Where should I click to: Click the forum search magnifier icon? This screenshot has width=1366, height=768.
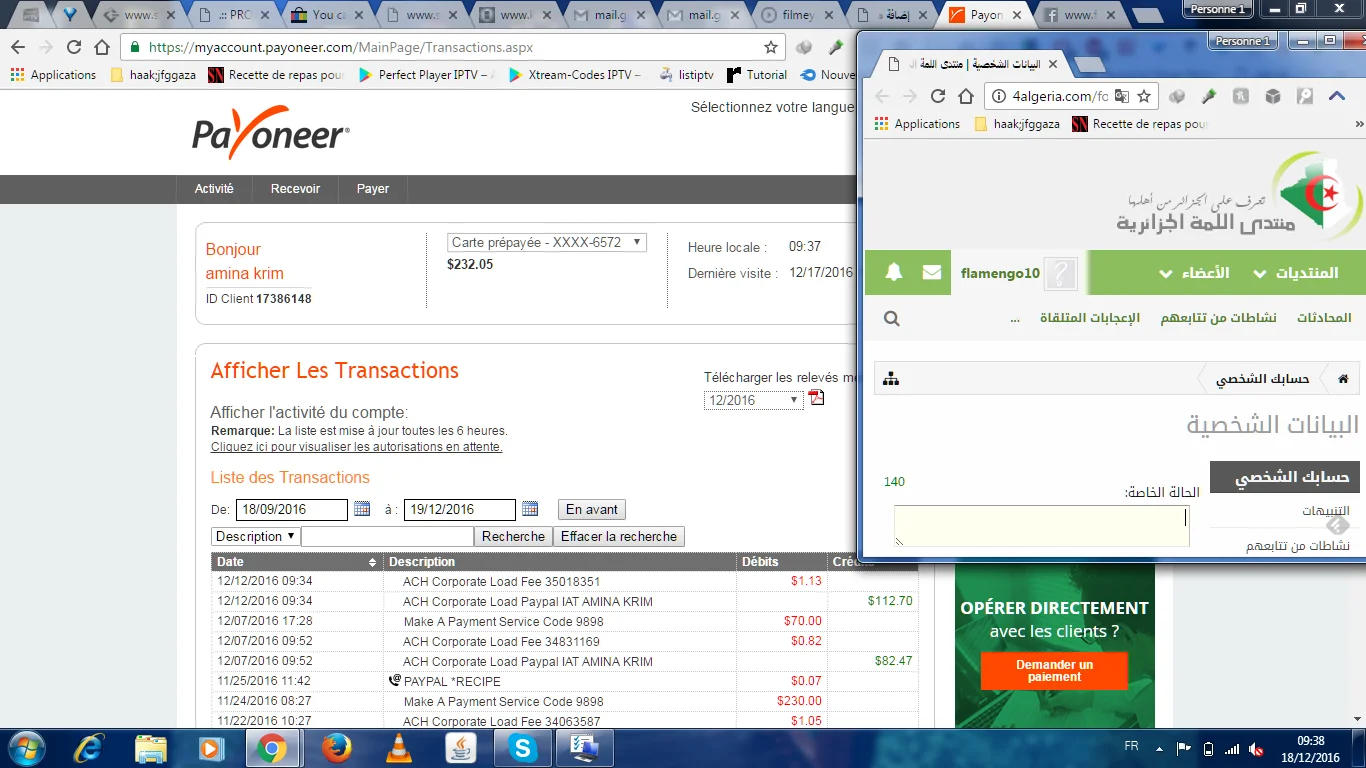[892, 319]
